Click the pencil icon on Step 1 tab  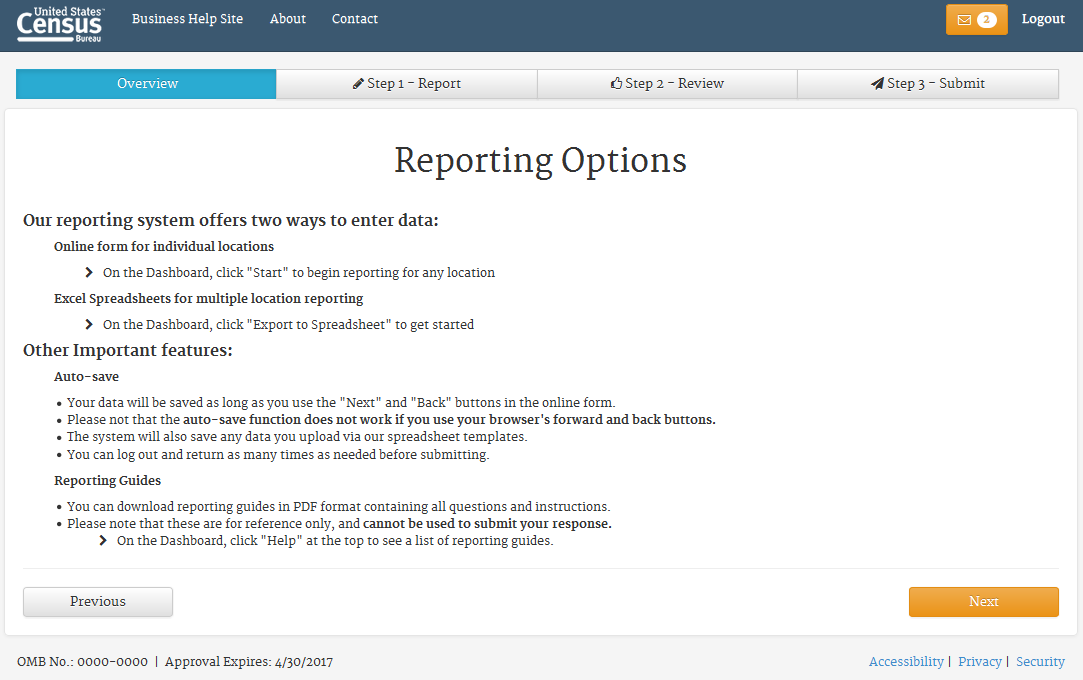(358, 84)
